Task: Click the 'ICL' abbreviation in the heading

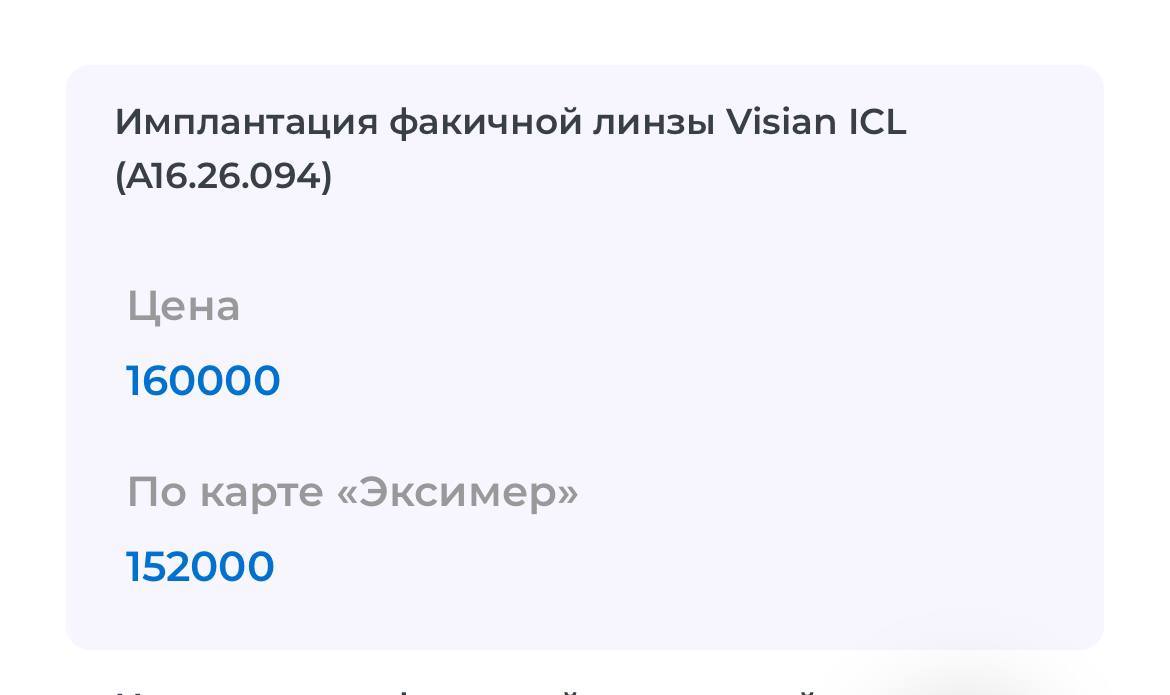Action: 877,122
